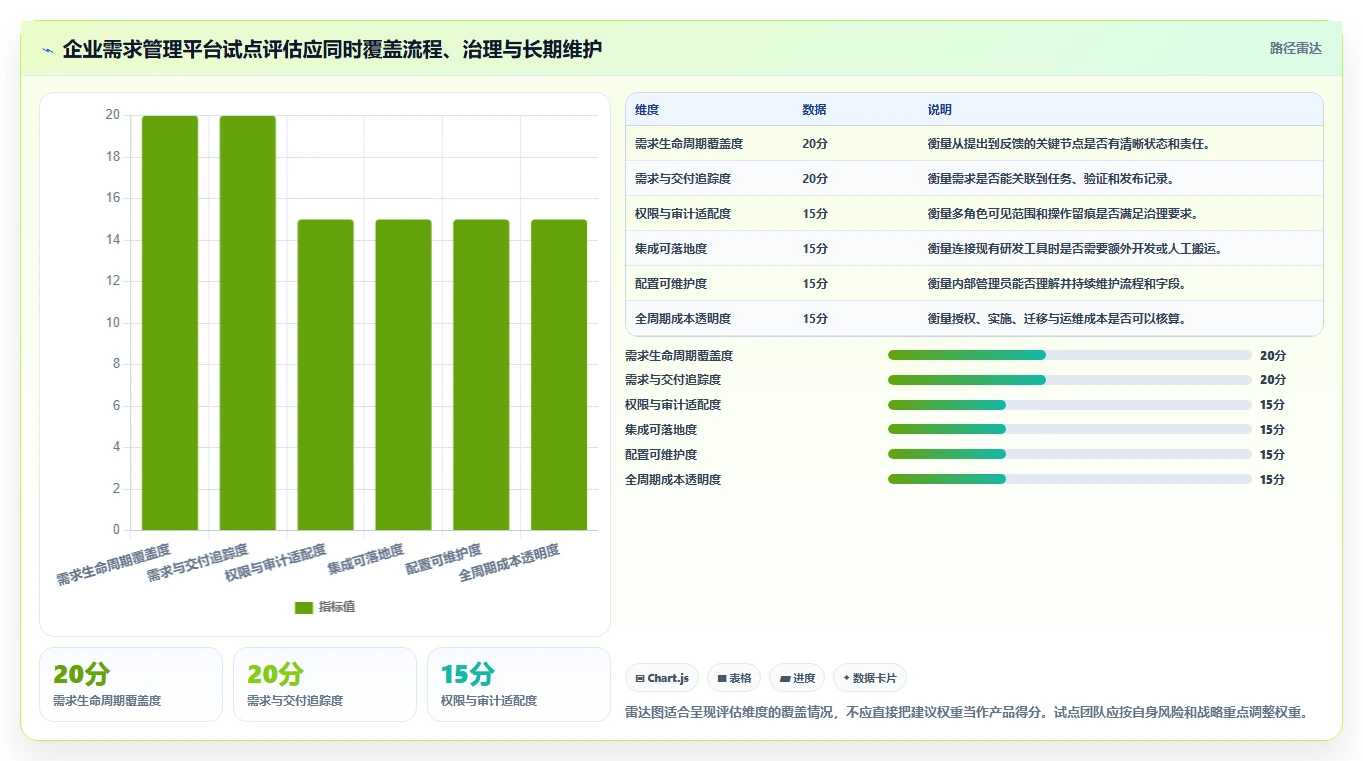Open the 15分 权限与审计适配度 data card

tap(519, 685)
